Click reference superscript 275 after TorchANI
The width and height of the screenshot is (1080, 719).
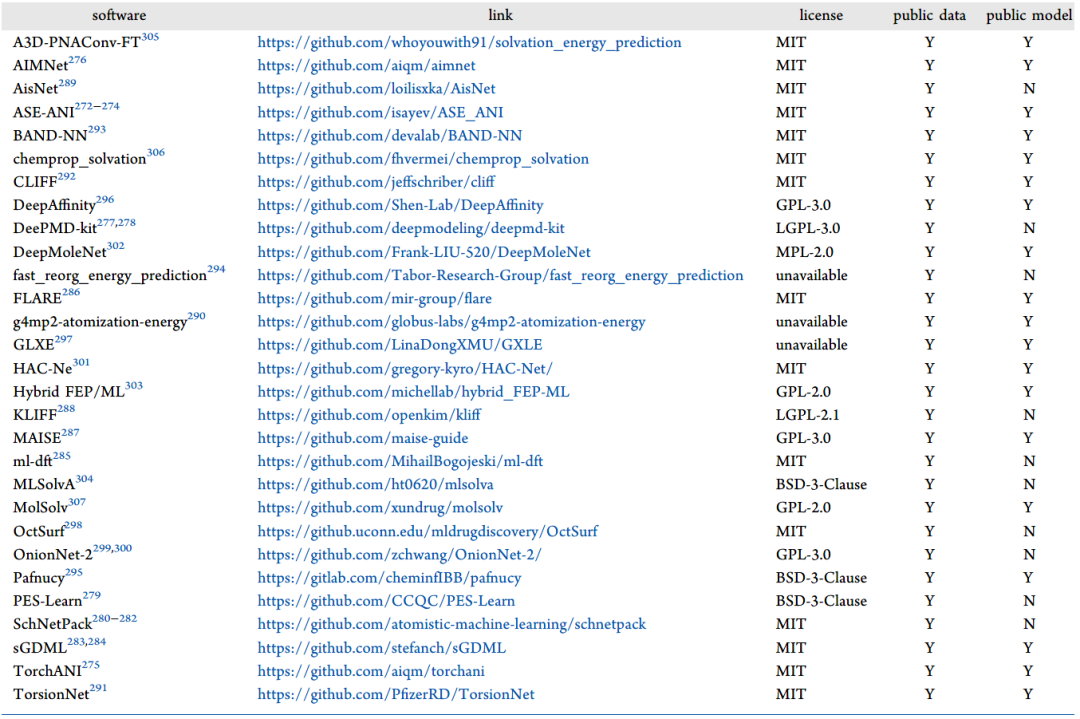click(x=91, y=665)
